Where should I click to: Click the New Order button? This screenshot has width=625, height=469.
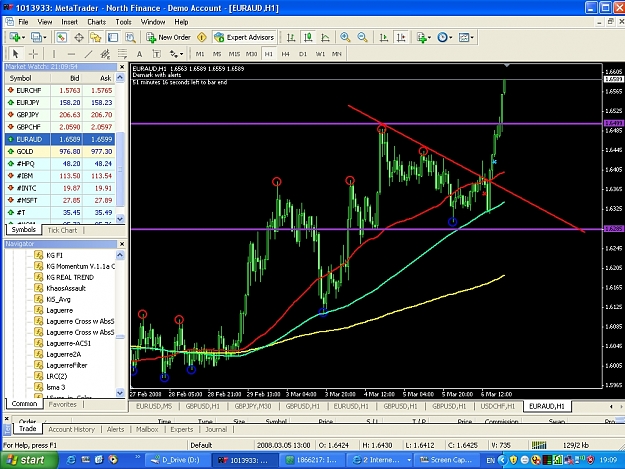pos(168,37)
